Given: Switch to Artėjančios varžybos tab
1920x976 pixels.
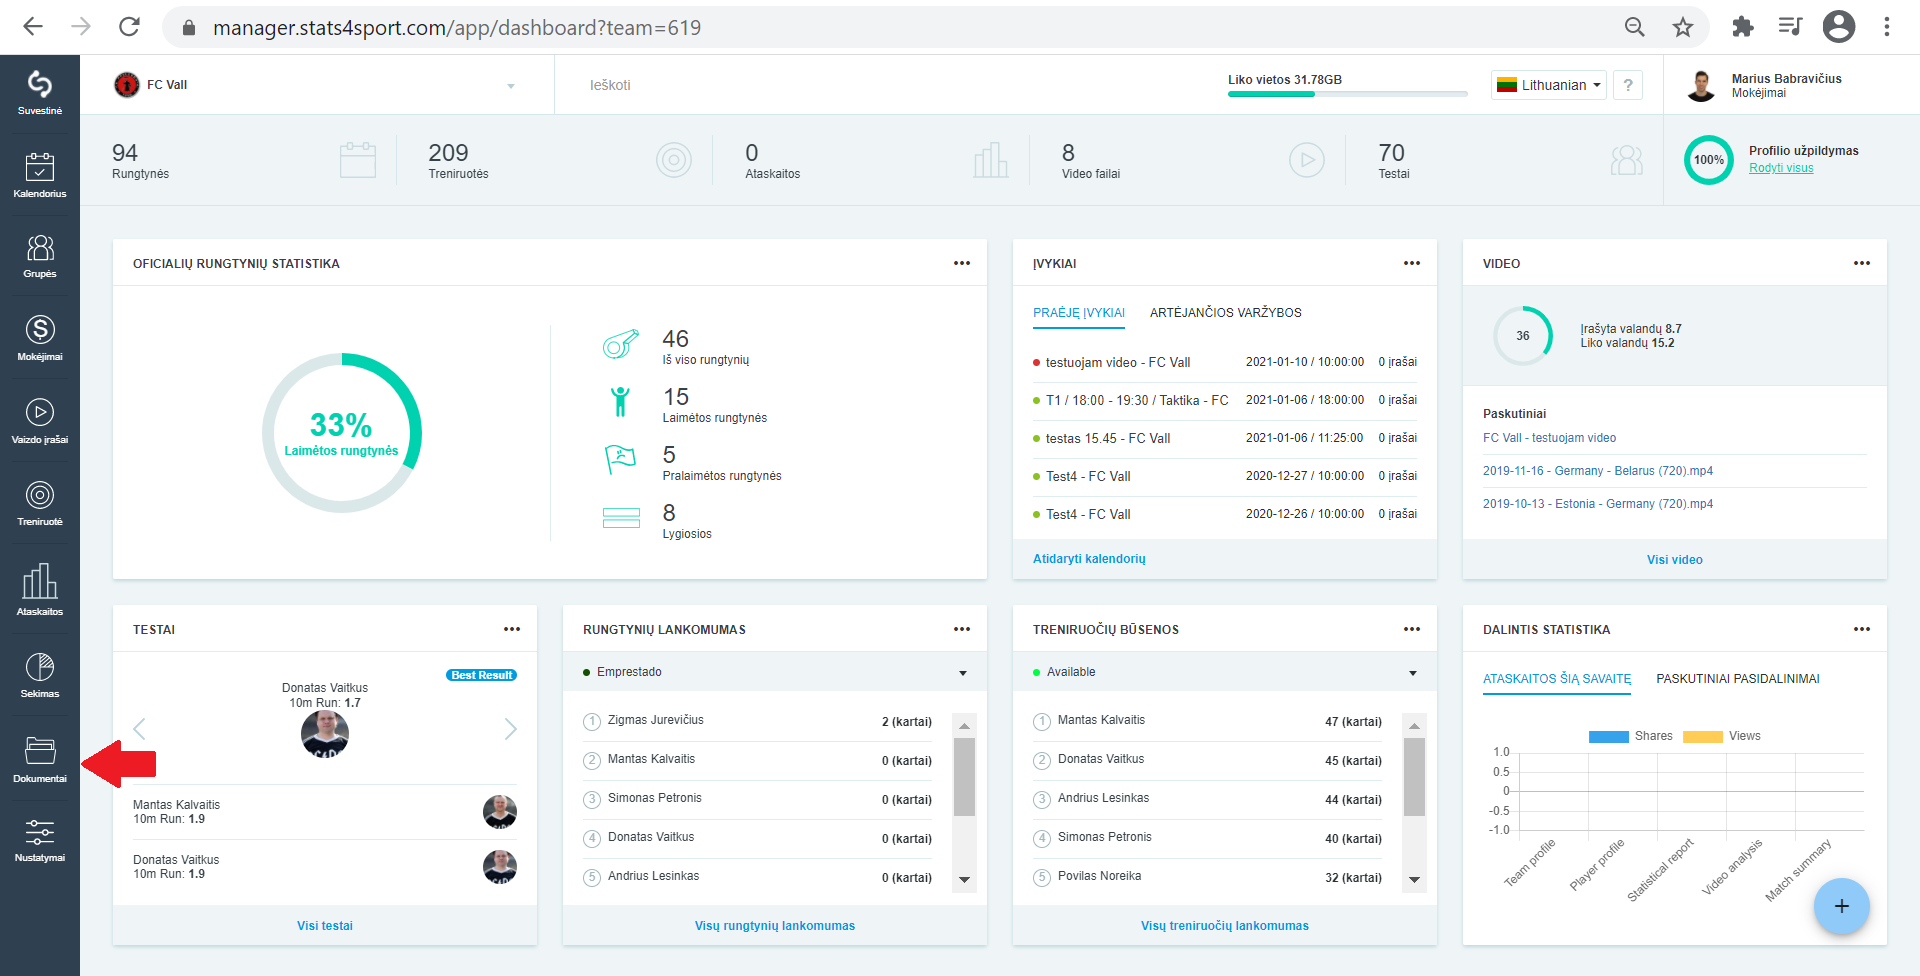Looking at the screenshot, I should click(1225, 313).
